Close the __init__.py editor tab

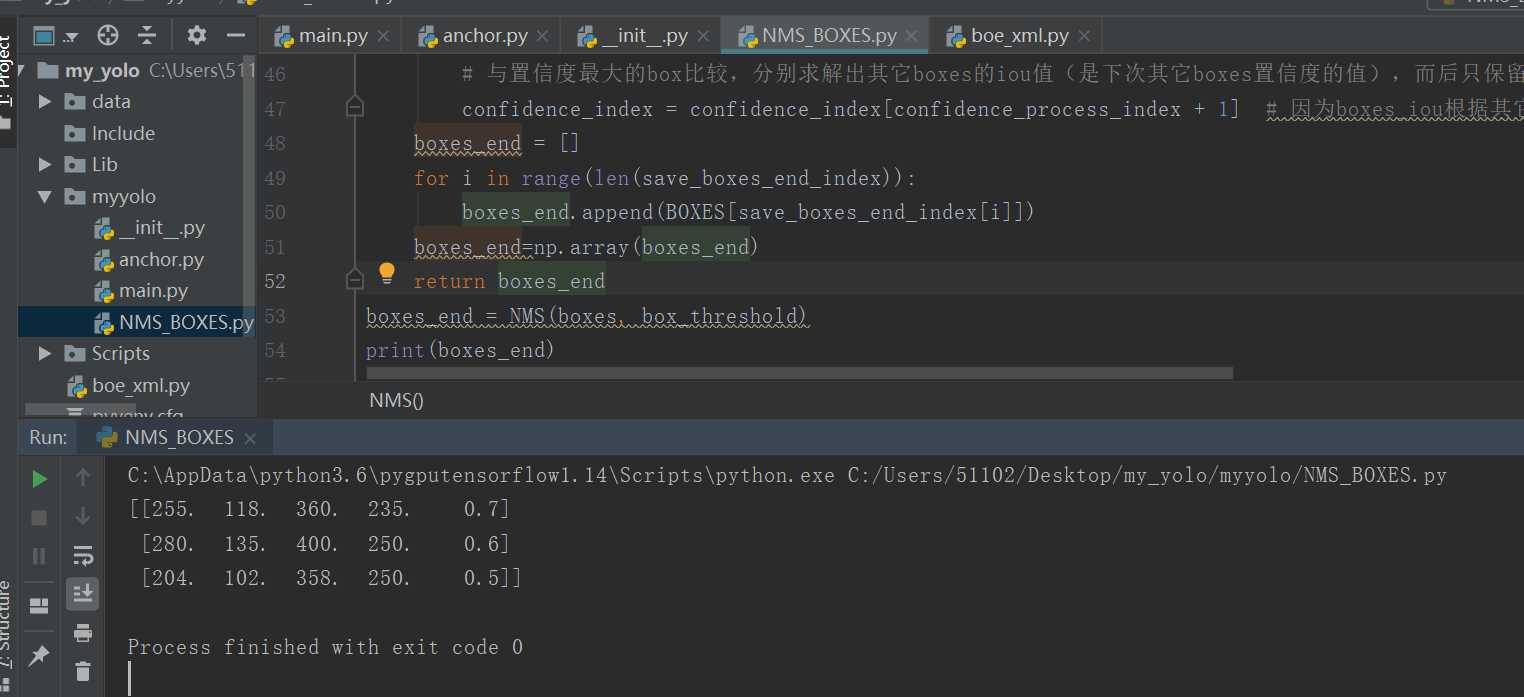pyautogui.click(x=704, y=38)
